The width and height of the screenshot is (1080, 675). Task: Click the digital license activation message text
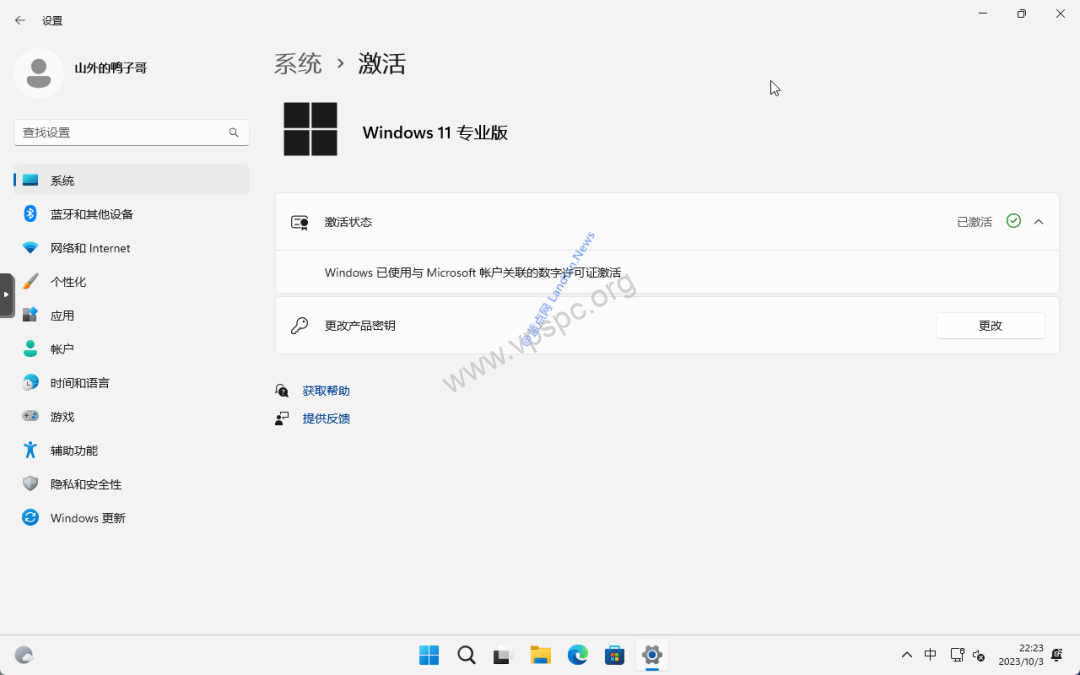(472, 273)
